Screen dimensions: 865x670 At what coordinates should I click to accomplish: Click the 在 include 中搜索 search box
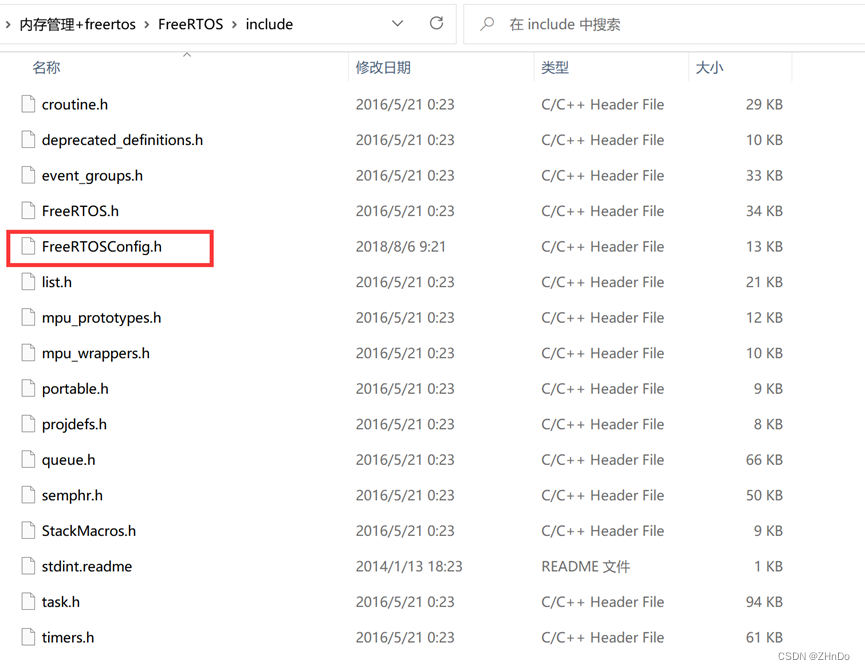pyautogui.click(x=664, y=24)
